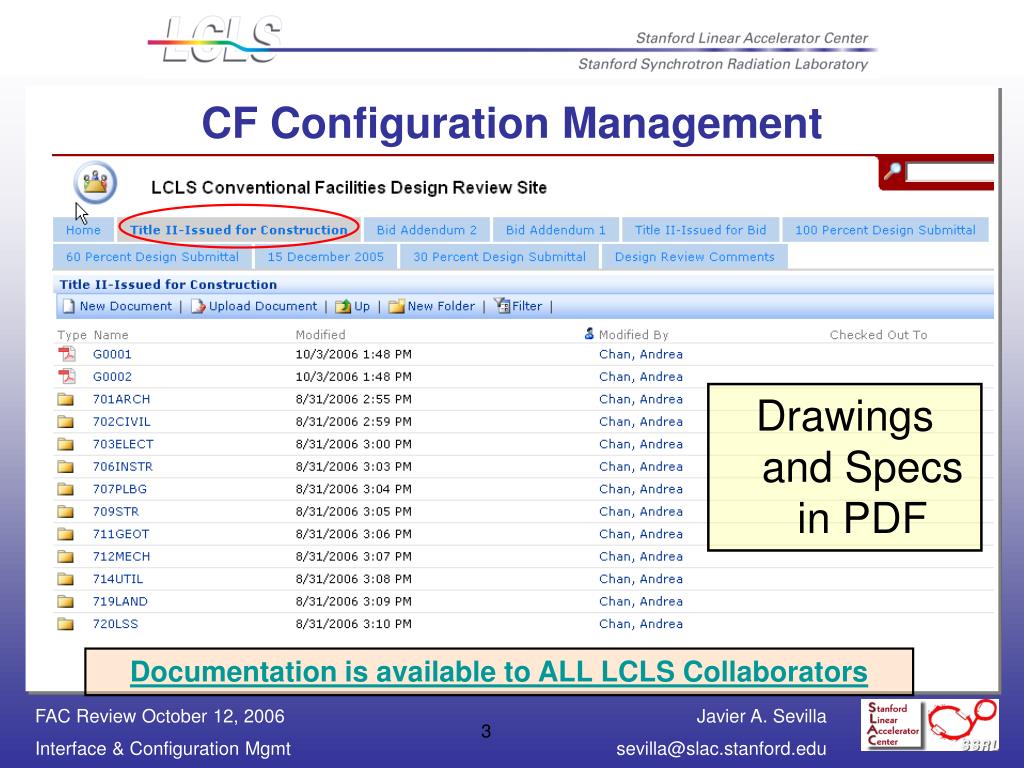This screenshot has width=1024, height=768.
Task: Click the New Folder icon
Action: point(396,306)
